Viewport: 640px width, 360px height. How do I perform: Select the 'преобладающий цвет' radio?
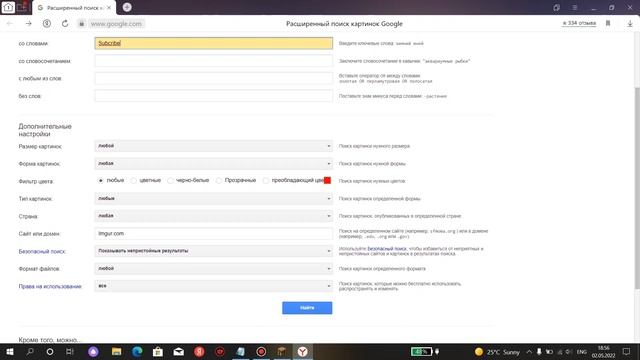pos(266,180)
